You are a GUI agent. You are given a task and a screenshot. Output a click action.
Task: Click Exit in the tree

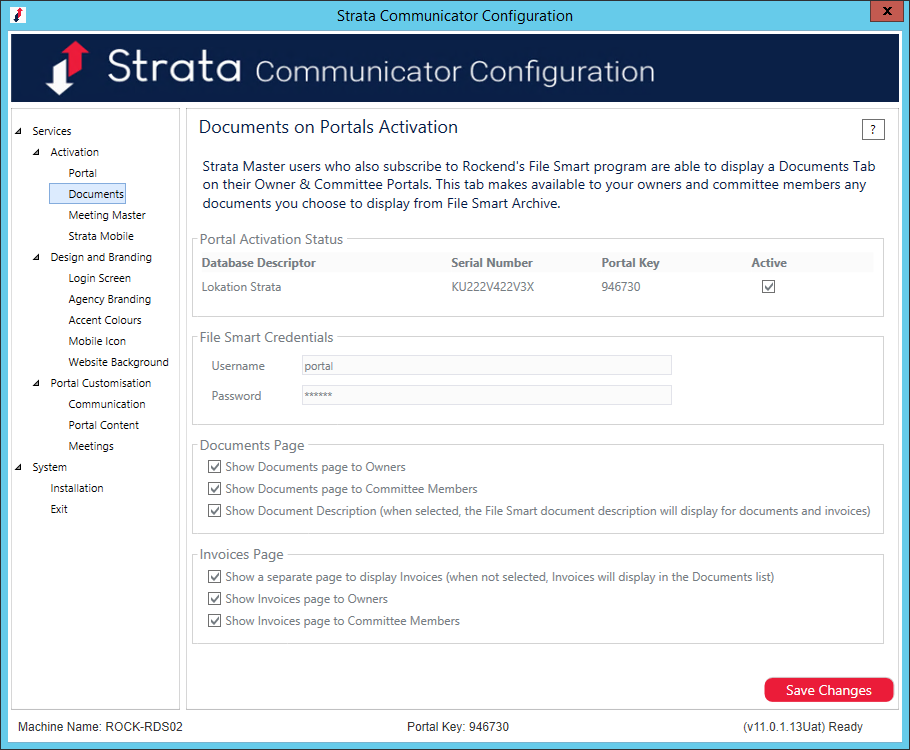pyautogui.click(x=59, y=509)
